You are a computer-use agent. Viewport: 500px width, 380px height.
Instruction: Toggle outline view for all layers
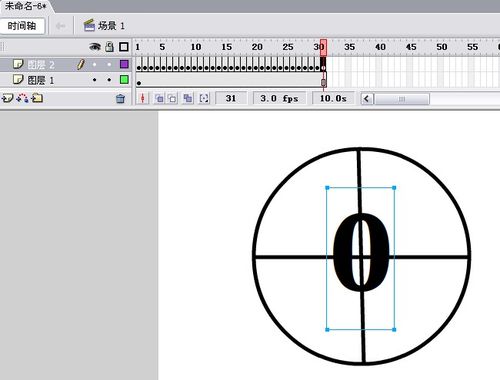pos(124,47)
